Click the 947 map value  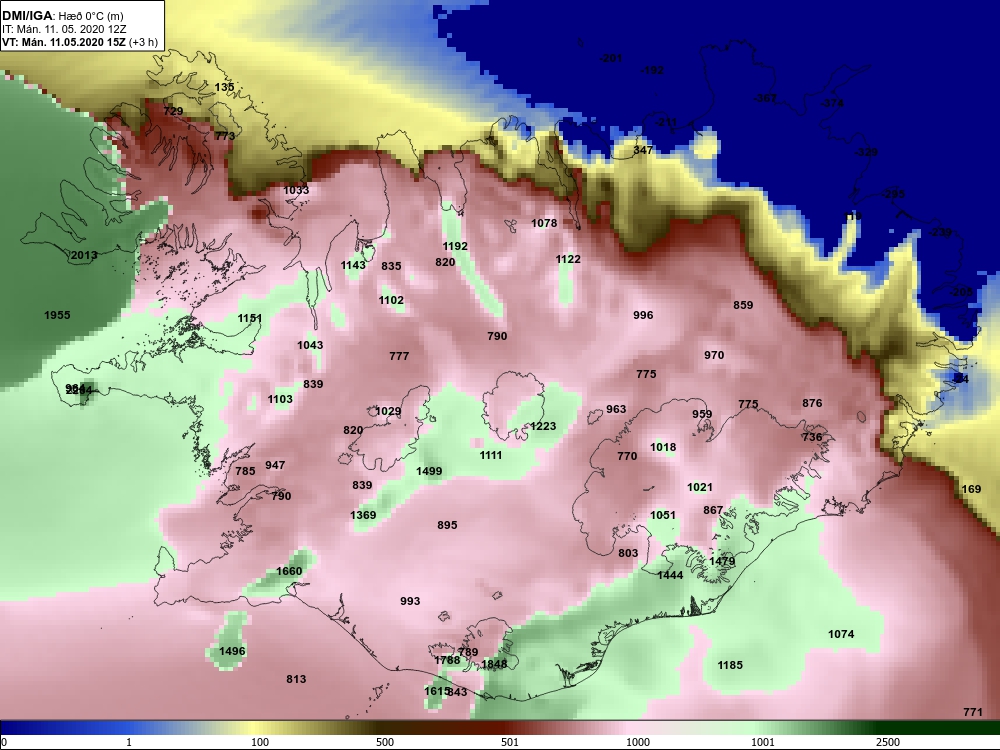pyautogui.click(x=275, y=465)
